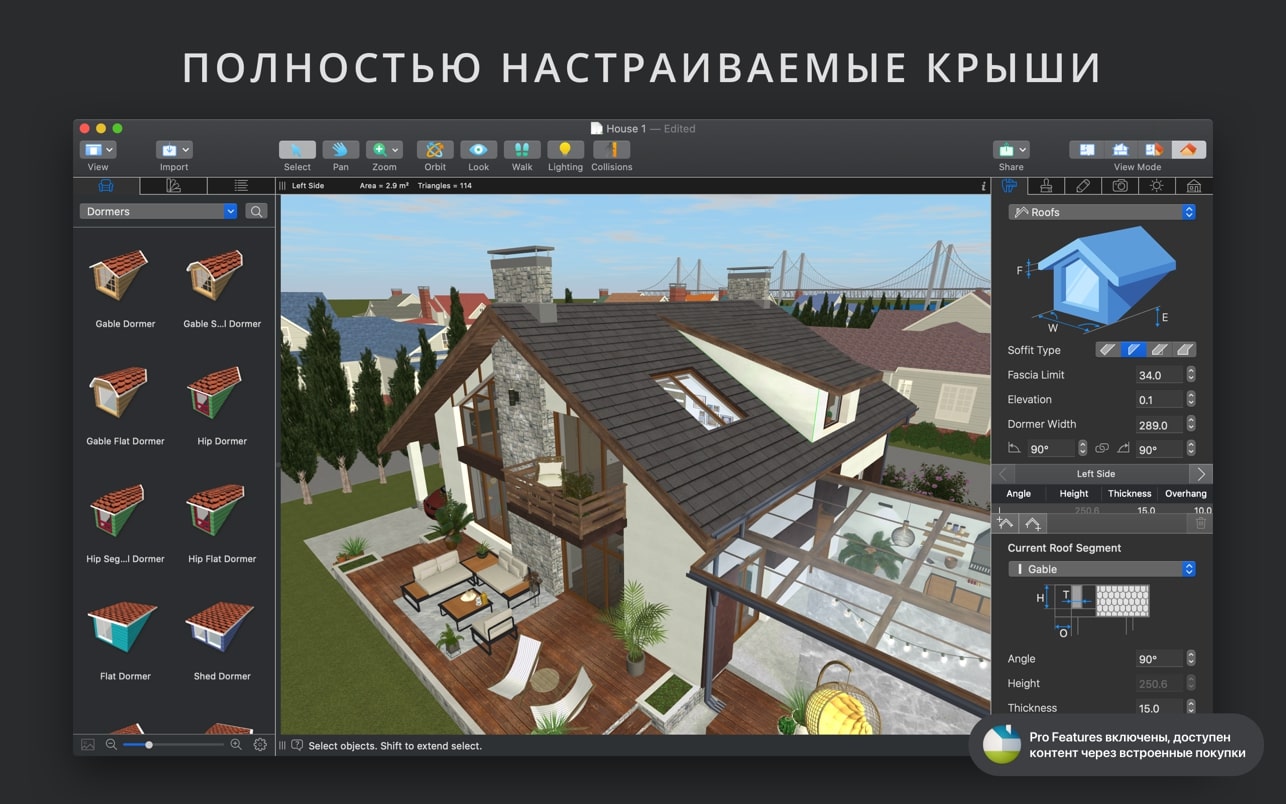This screenshot has height=804, width=1286.
Task: Go to next roof side arrow
Action: coord(1201,474)
